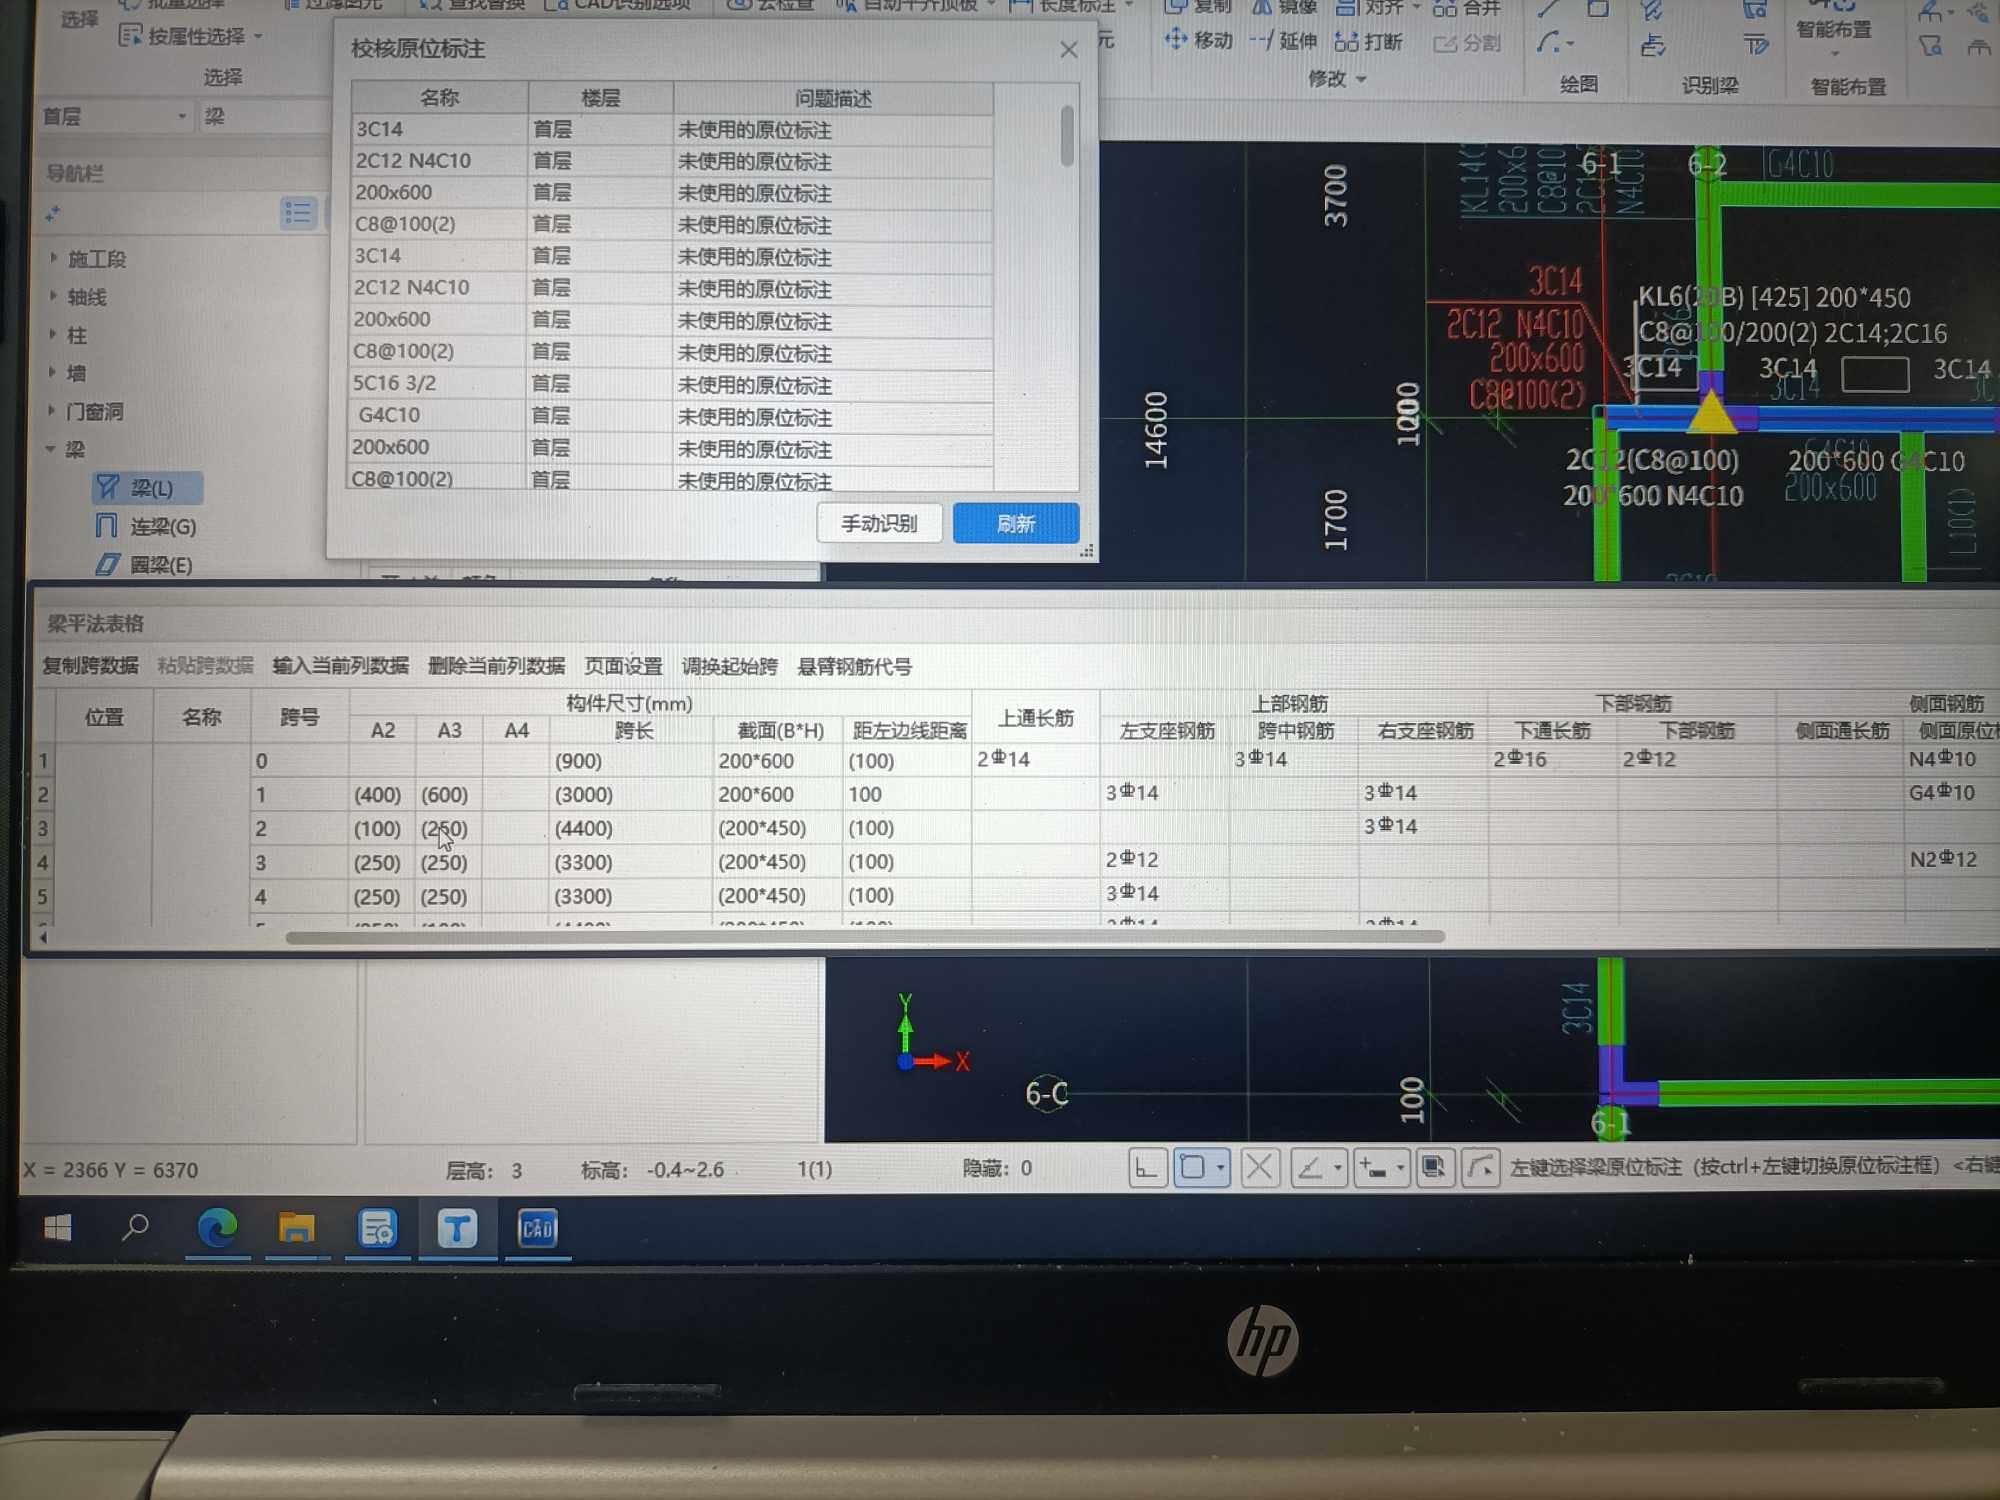Click the N2⌀12 side rebar cell

pos(1951,859)
